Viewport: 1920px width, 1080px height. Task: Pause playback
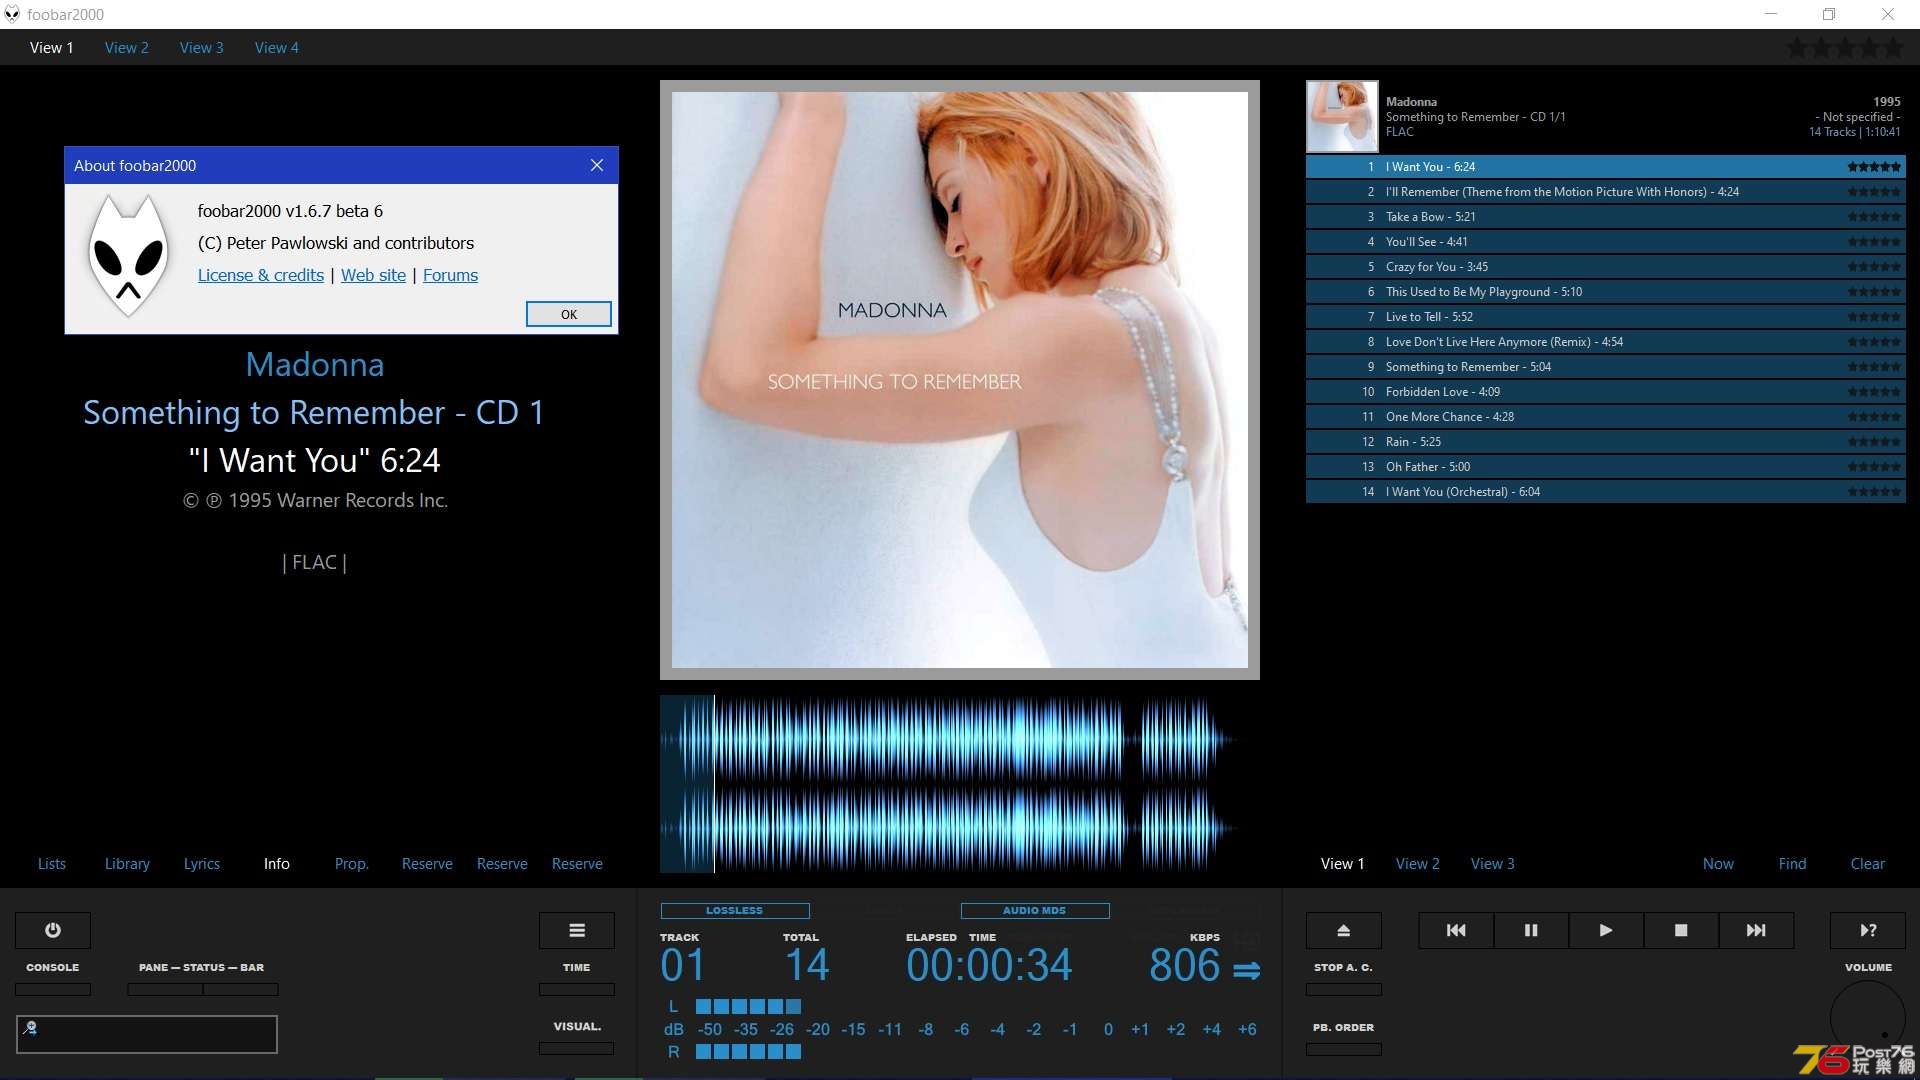click(x=1531, y=930)
